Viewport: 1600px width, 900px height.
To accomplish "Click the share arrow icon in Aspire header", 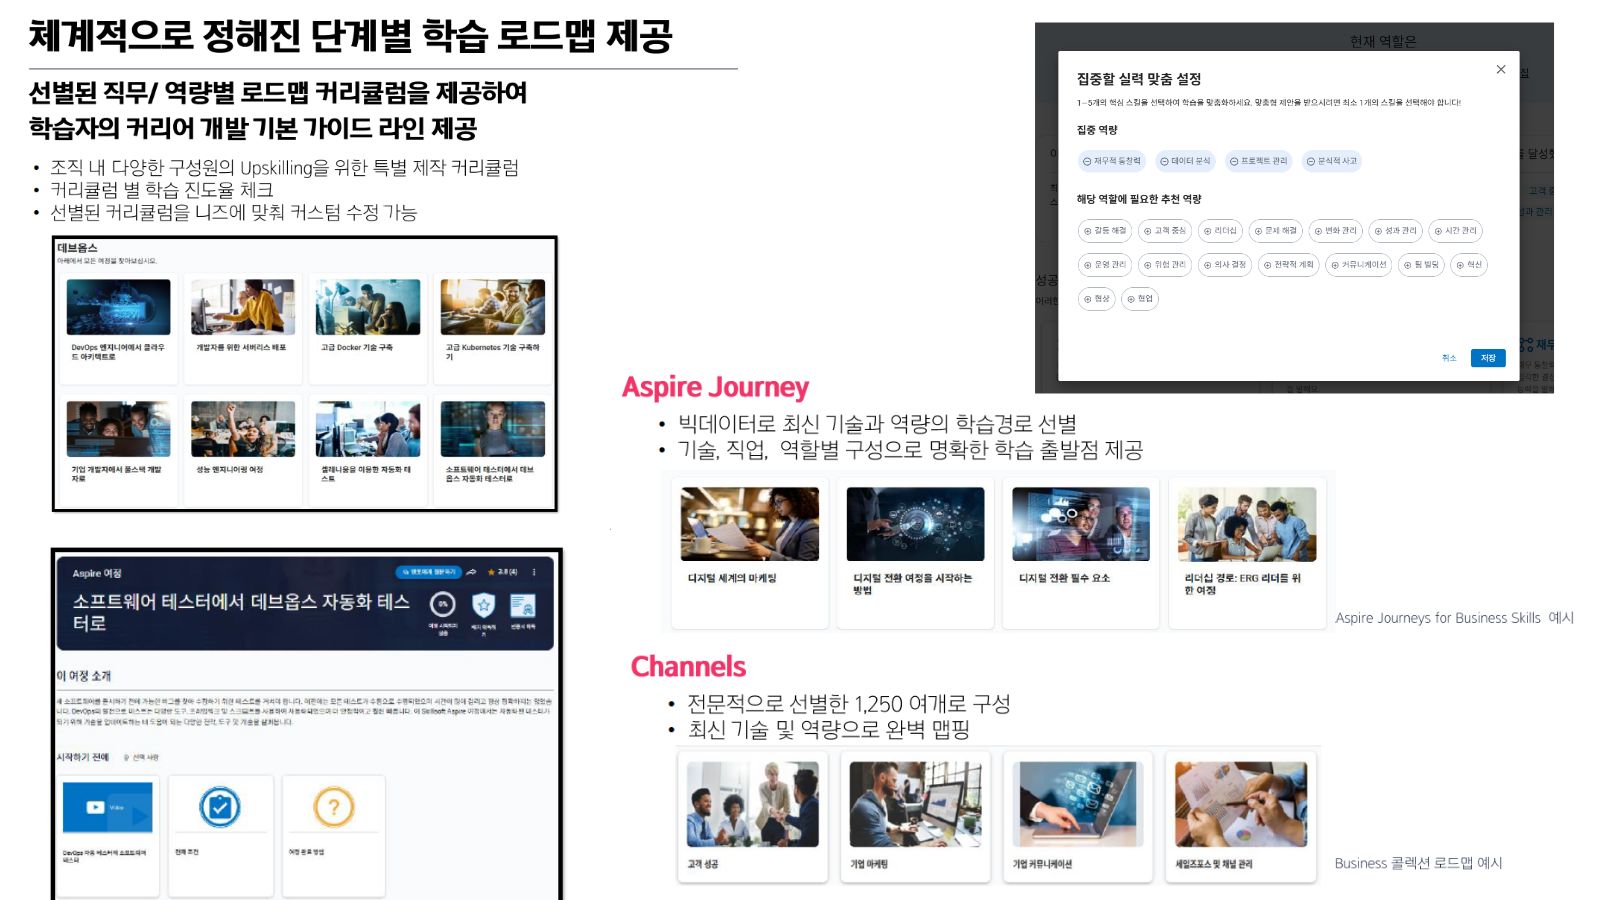I will pos(471,572).
